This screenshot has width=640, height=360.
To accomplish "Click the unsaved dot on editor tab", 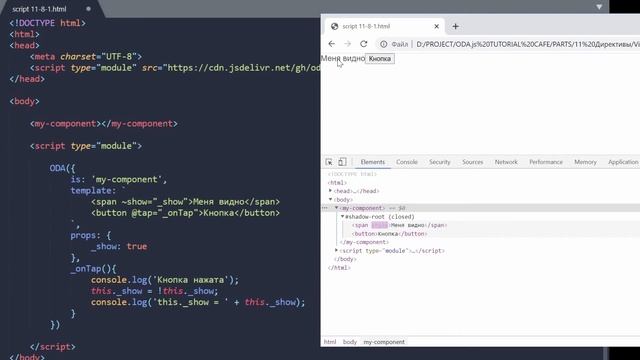I will (89, 9).
